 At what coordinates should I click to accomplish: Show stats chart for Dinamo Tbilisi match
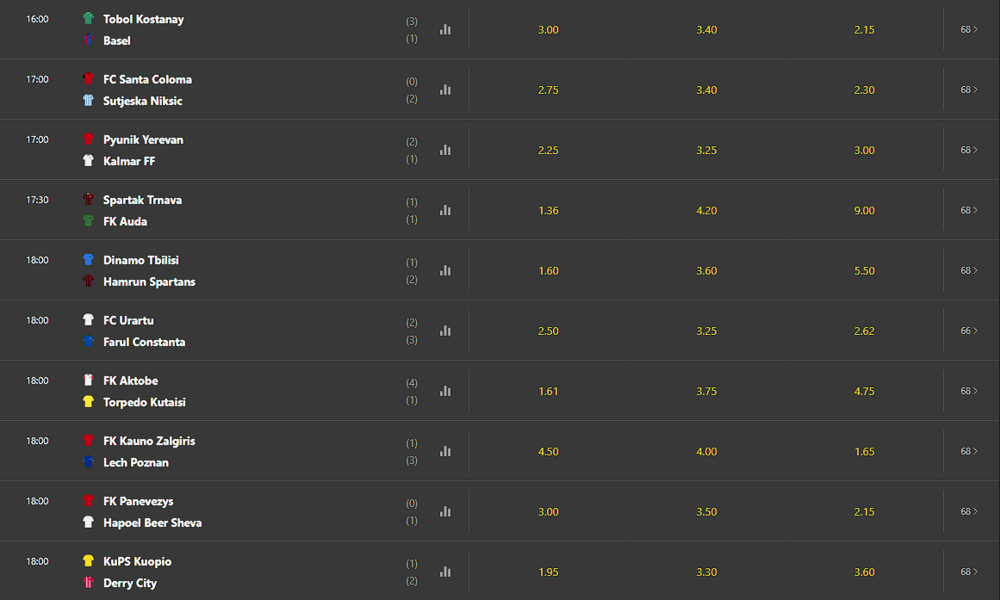445,270
